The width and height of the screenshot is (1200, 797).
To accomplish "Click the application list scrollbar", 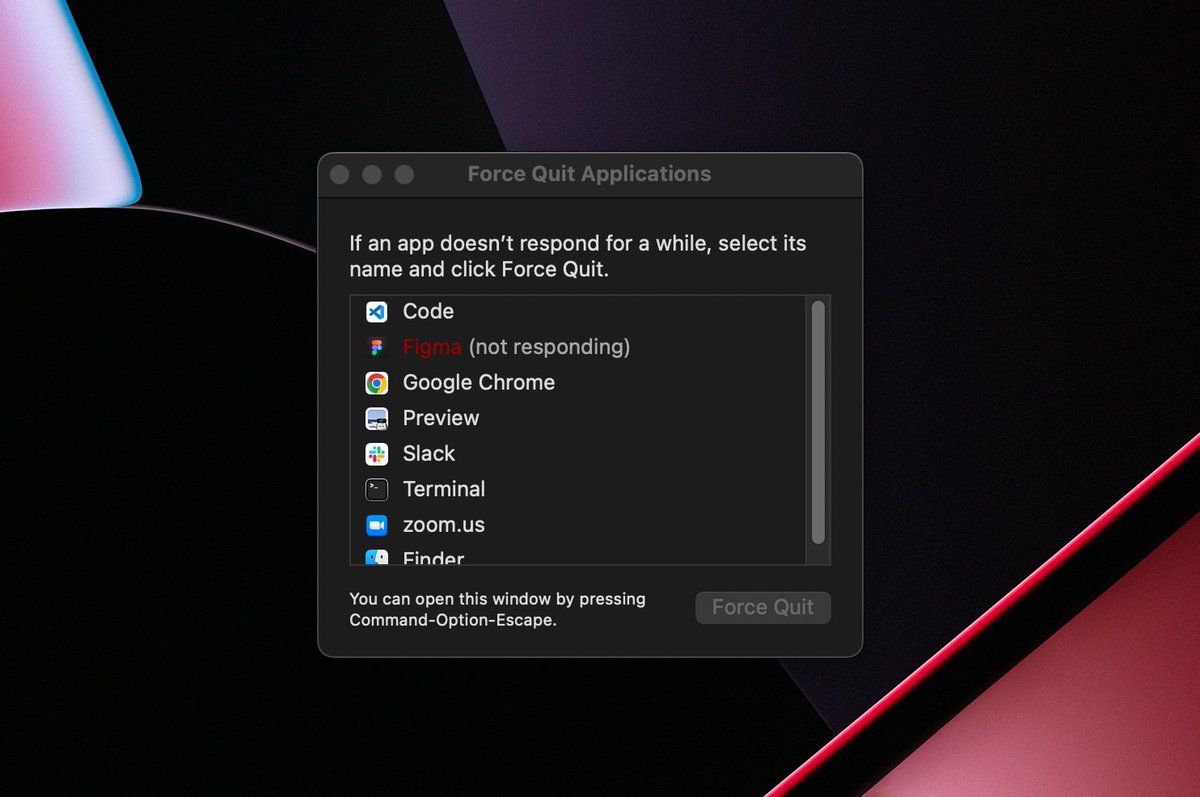I will (x=818, y=423).
